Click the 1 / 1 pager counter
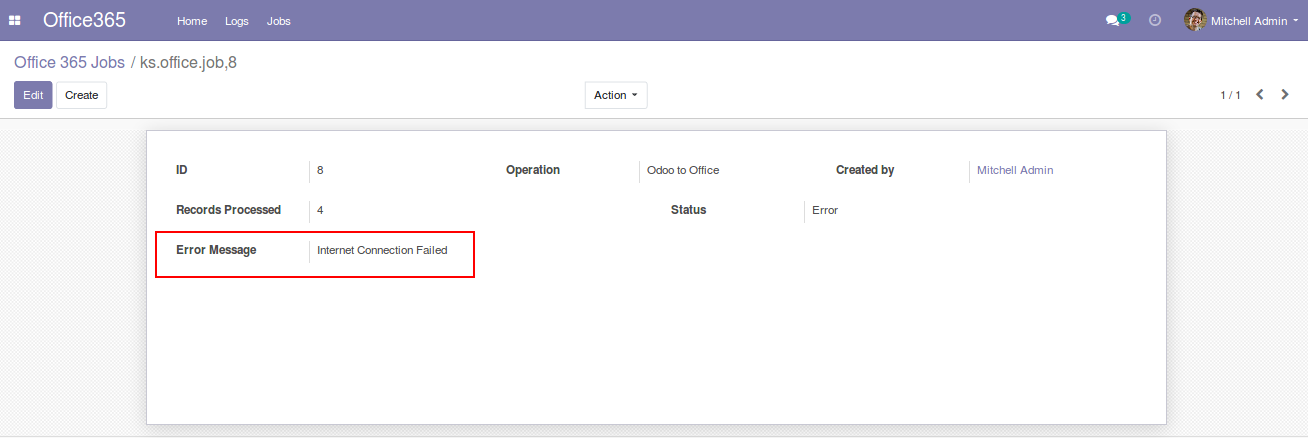This screenshot has height=438, width=1308. pos(1230,95)
